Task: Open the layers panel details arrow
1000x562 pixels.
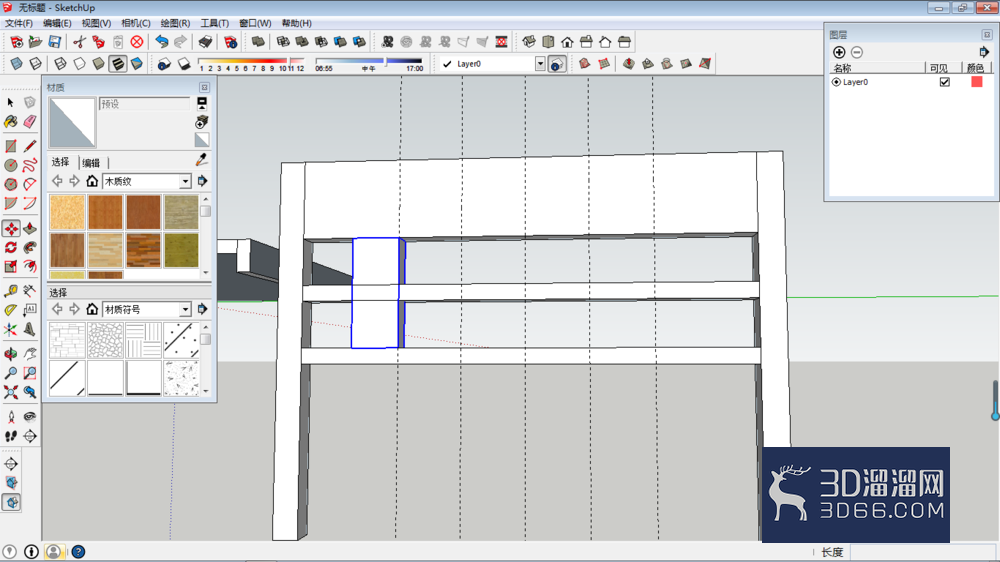Action: [x=983, y=52]
